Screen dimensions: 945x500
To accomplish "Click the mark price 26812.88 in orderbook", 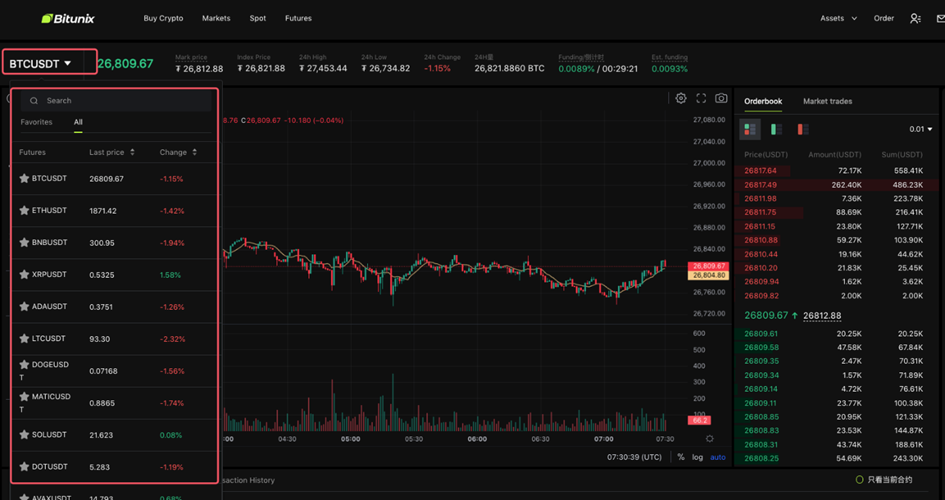I will tap(822, 316).
